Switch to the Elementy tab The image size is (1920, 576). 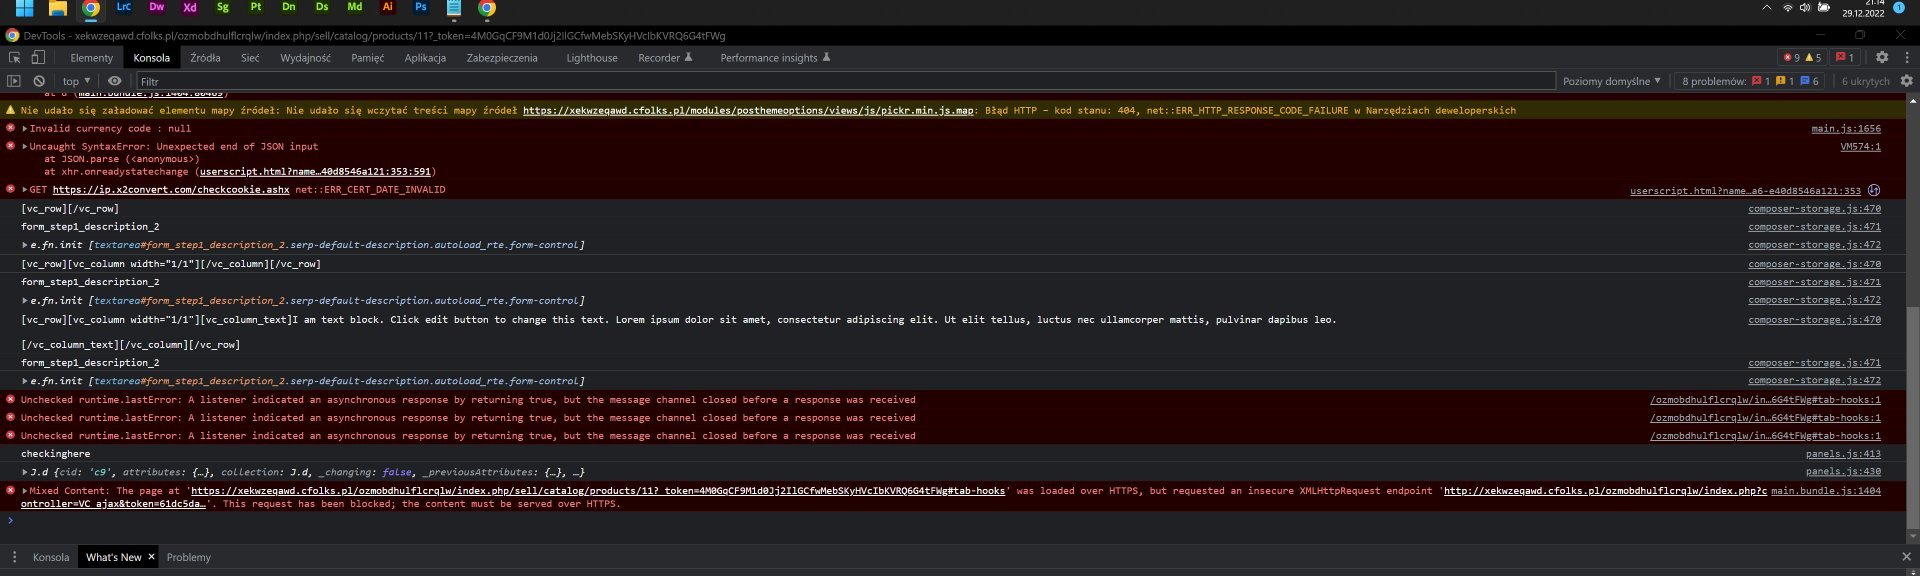[x=91, y=58]
